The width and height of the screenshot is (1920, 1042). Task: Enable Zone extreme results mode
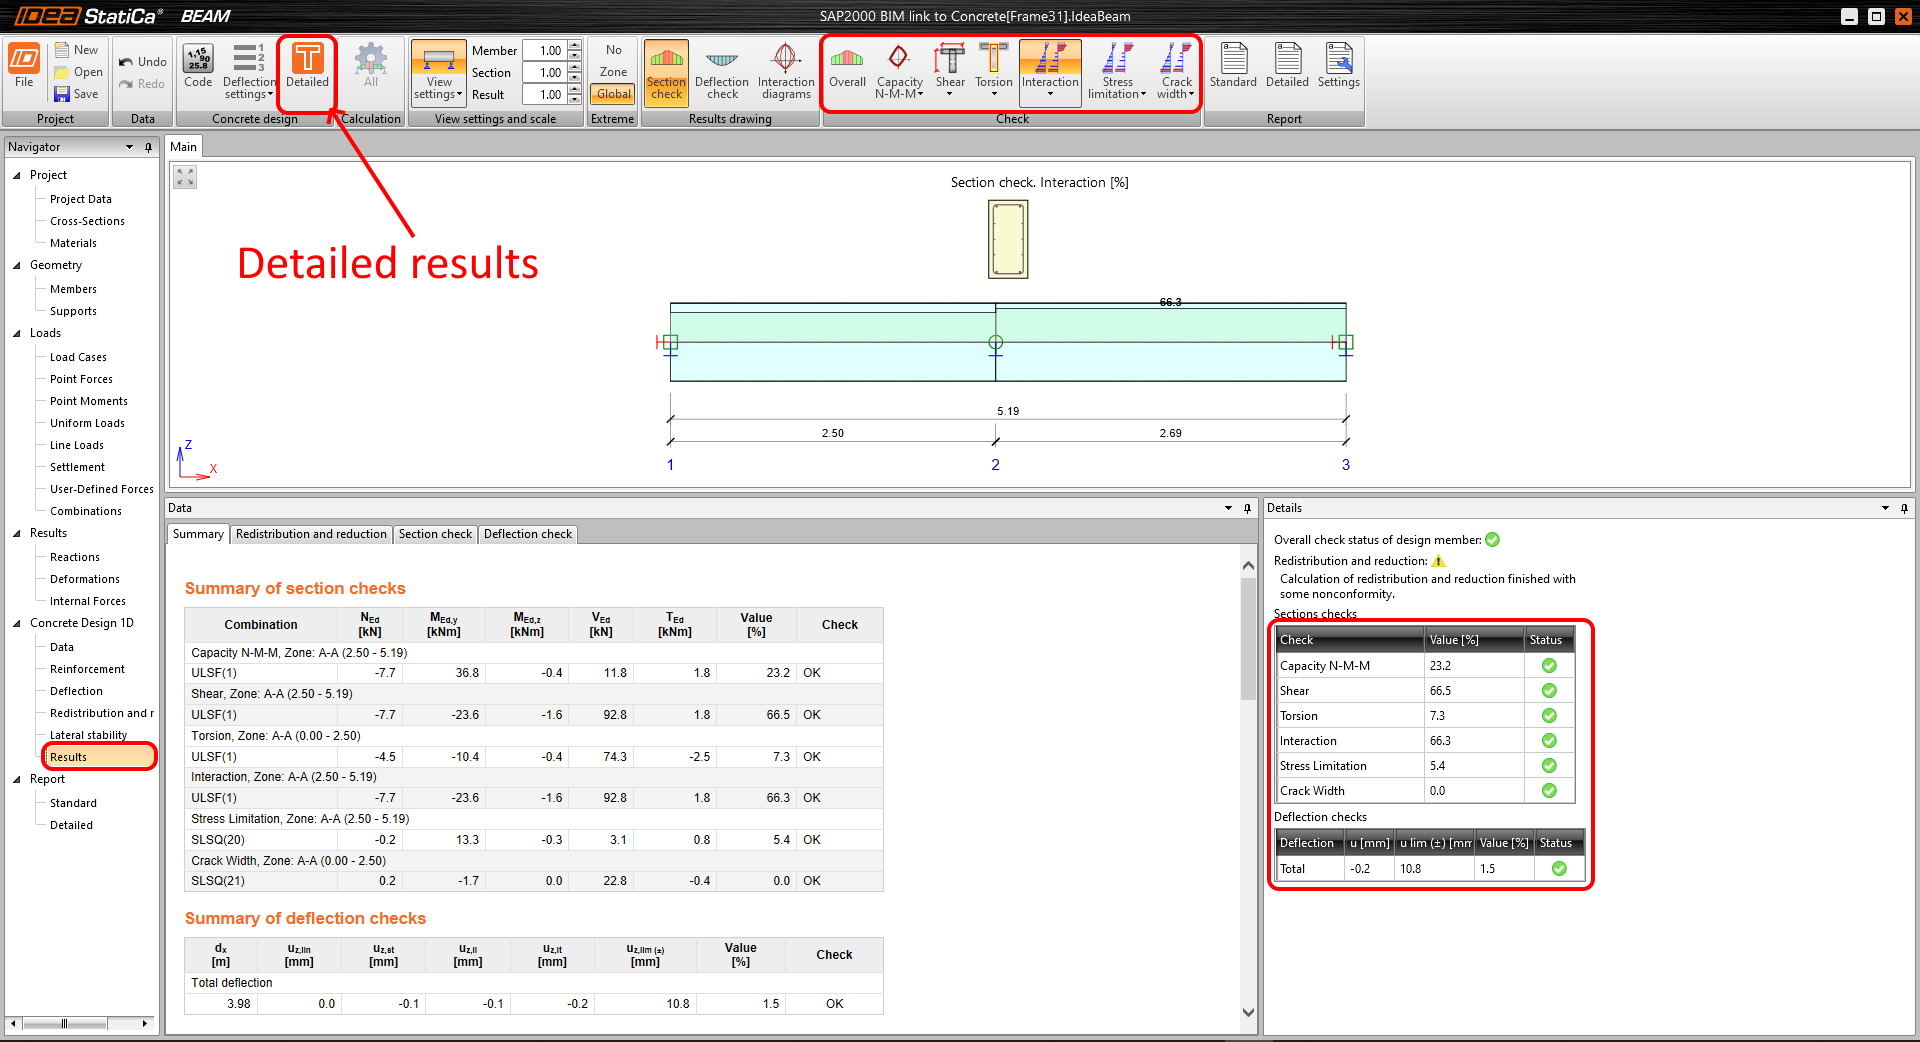[x=612, y=72]
